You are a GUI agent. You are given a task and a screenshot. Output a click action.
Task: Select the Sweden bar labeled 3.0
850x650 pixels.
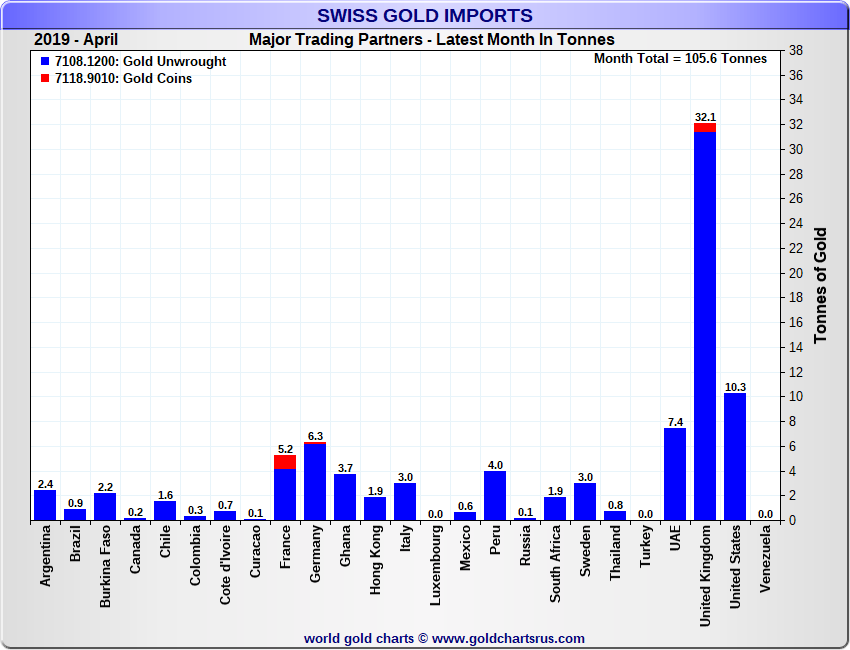point(585,501)
